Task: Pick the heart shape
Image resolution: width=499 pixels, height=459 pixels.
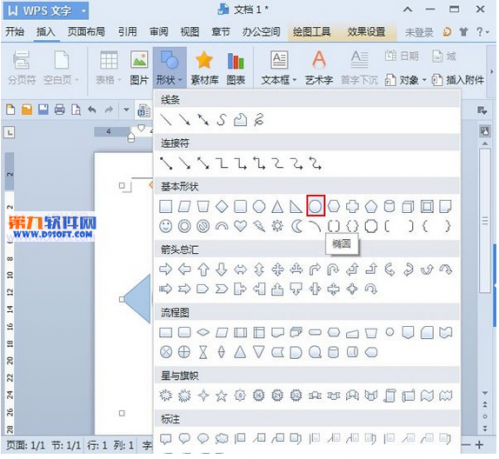Action: click(x=240, y=226)
